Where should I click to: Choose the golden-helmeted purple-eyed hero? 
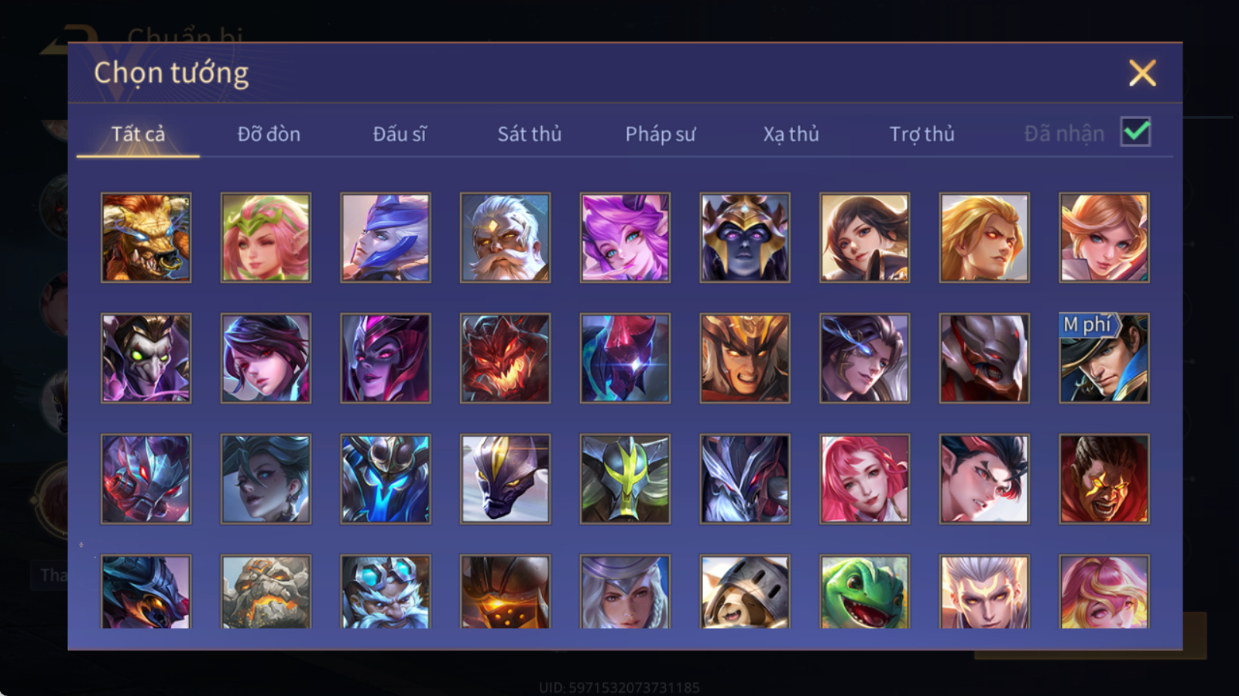tap(745, 238)
